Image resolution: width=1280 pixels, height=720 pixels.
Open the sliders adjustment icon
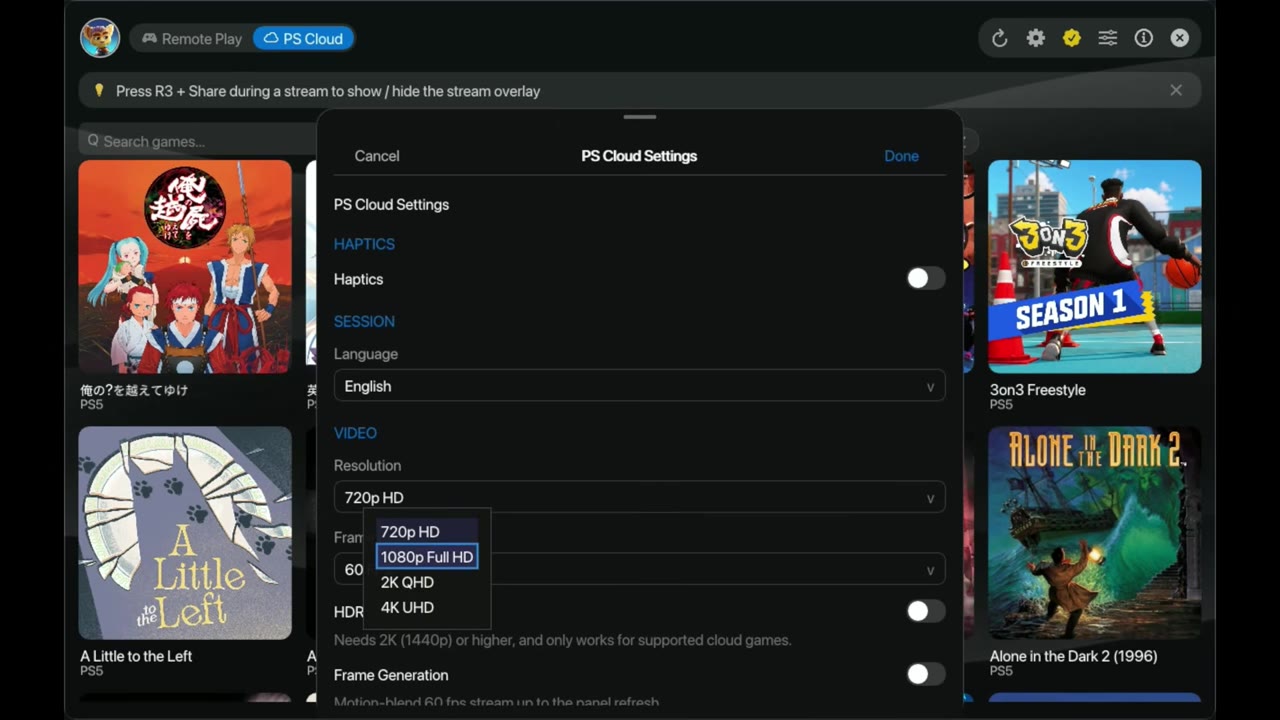coord(1107,38)
